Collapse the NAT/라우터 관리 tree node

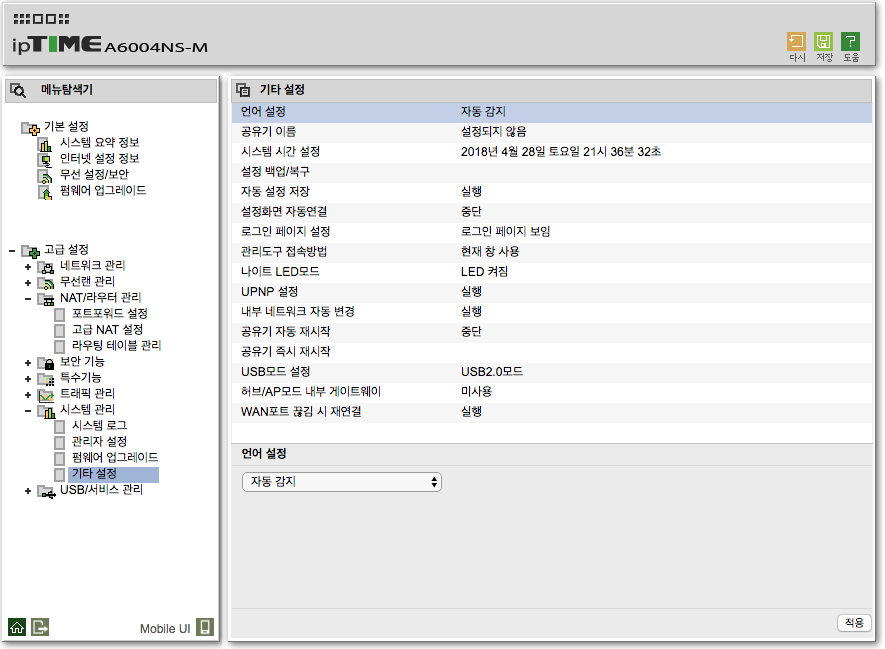click(28, 299)
